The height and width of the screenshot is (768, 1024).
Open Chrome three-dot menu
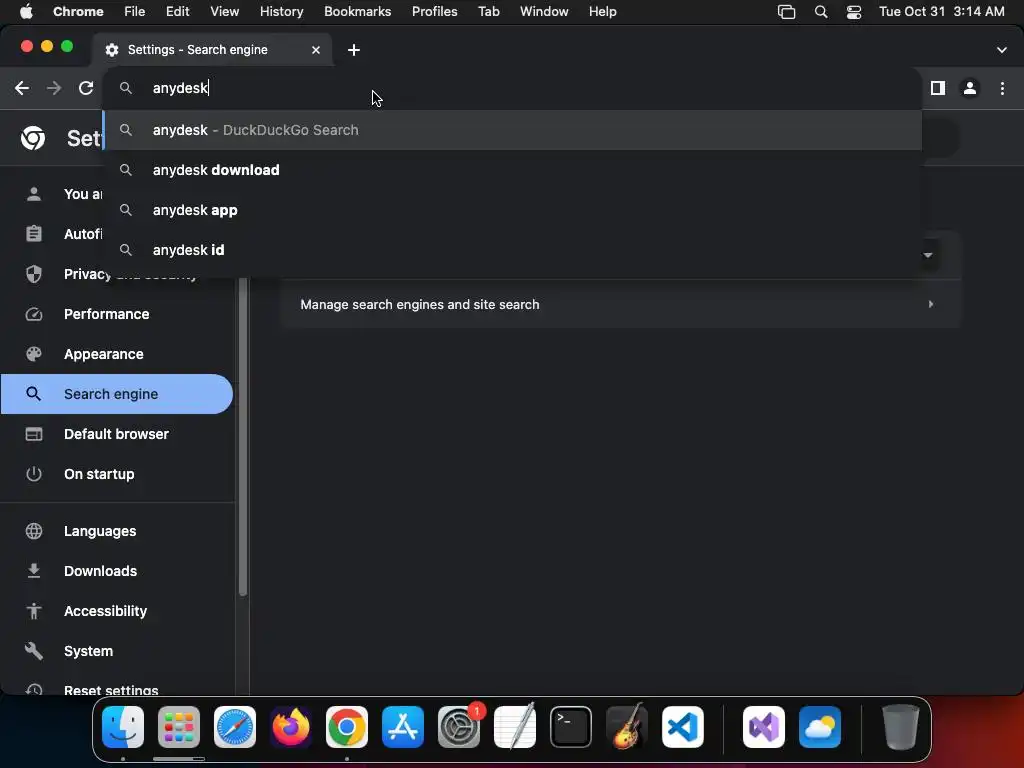pos(1002,88)
